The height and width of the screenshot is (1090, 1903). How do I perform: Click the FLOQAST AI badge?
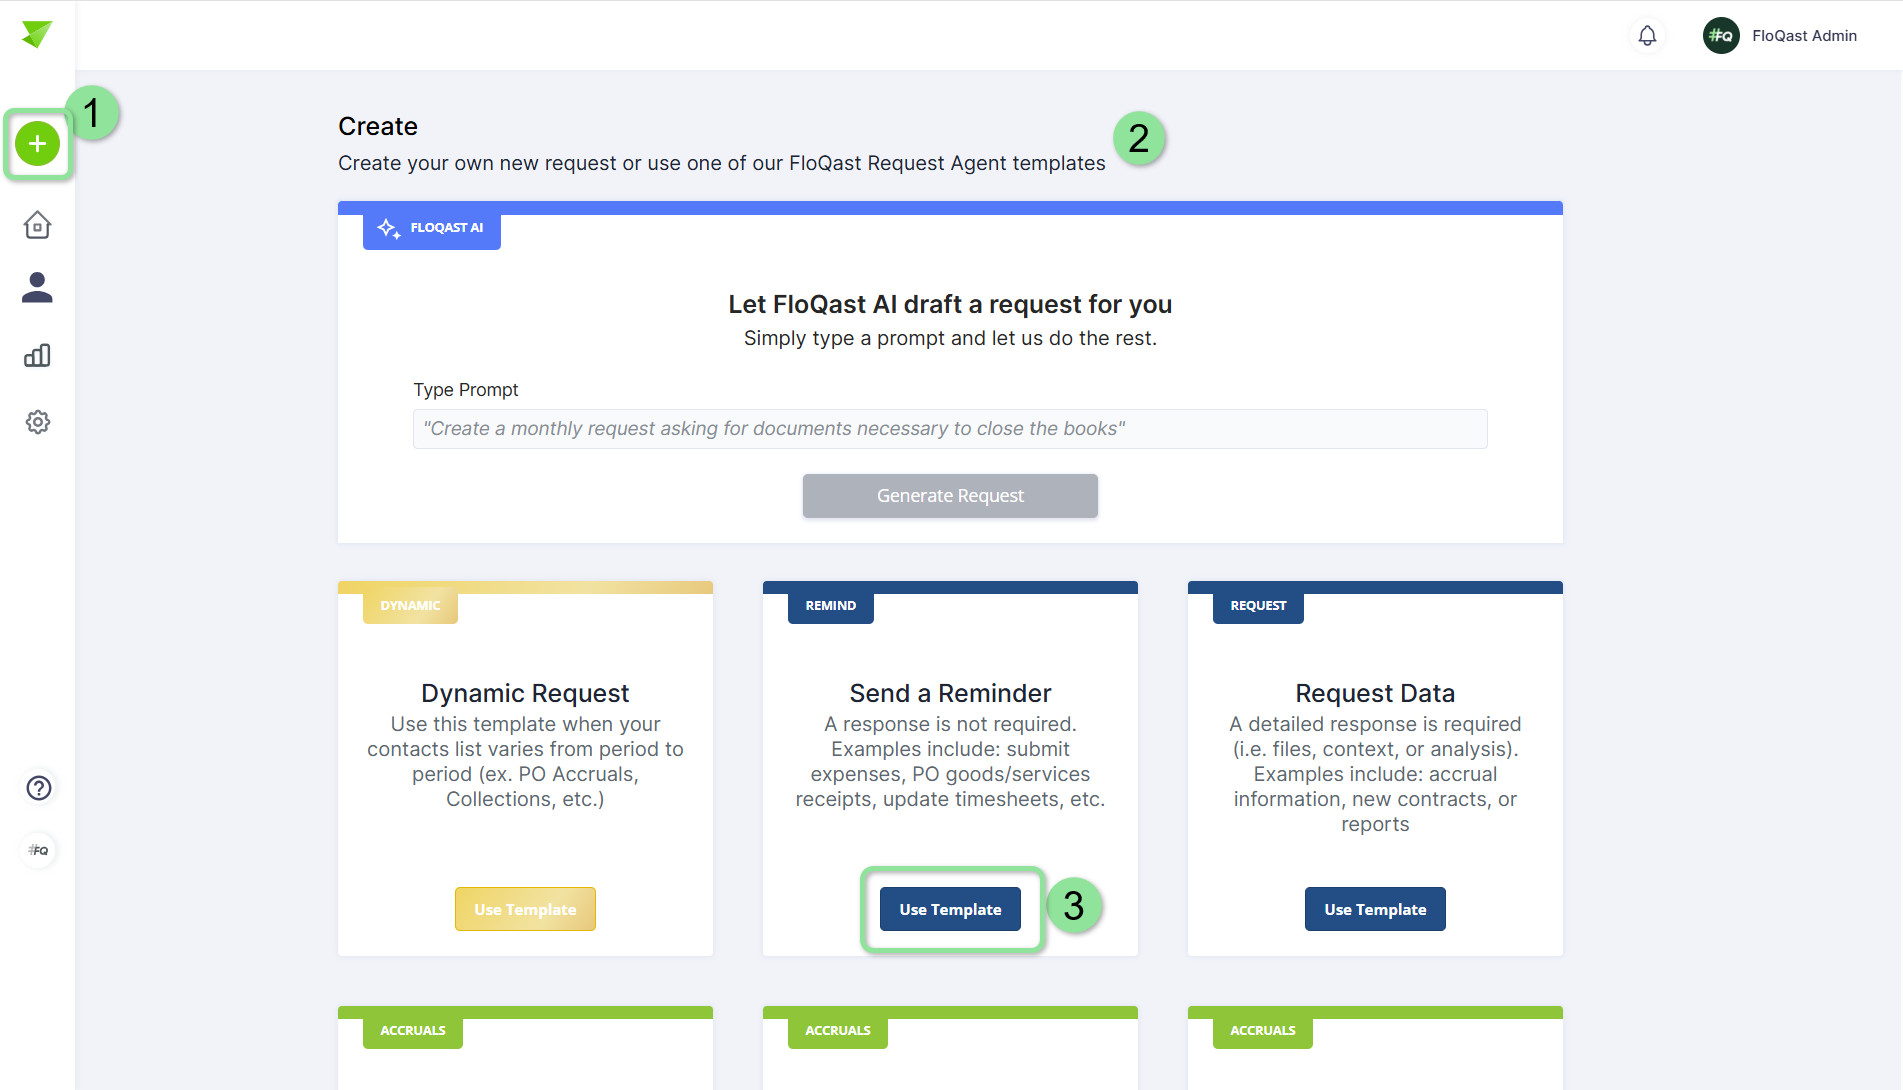[432, 228]
